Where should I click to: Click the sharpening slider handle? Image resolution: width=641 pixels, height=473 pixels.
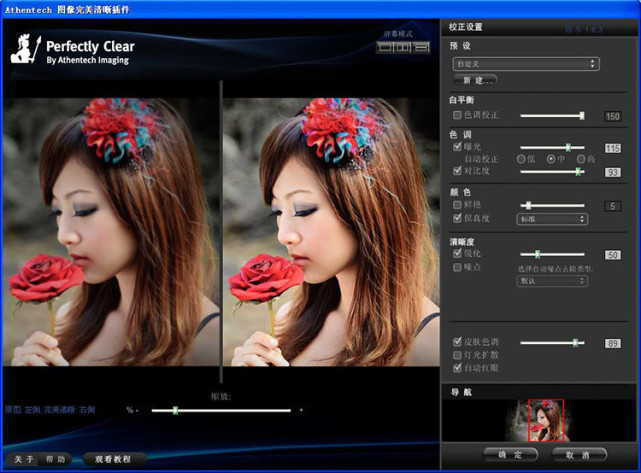coord(538,254)
